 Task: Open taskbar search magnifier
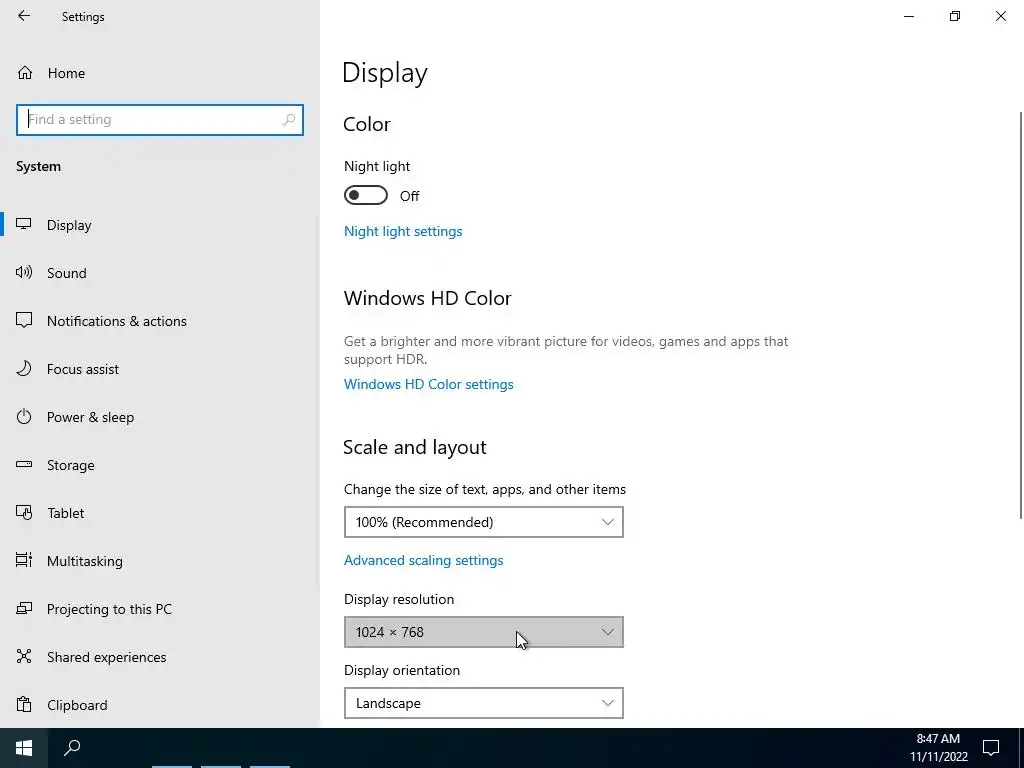(x=72, y=748)
